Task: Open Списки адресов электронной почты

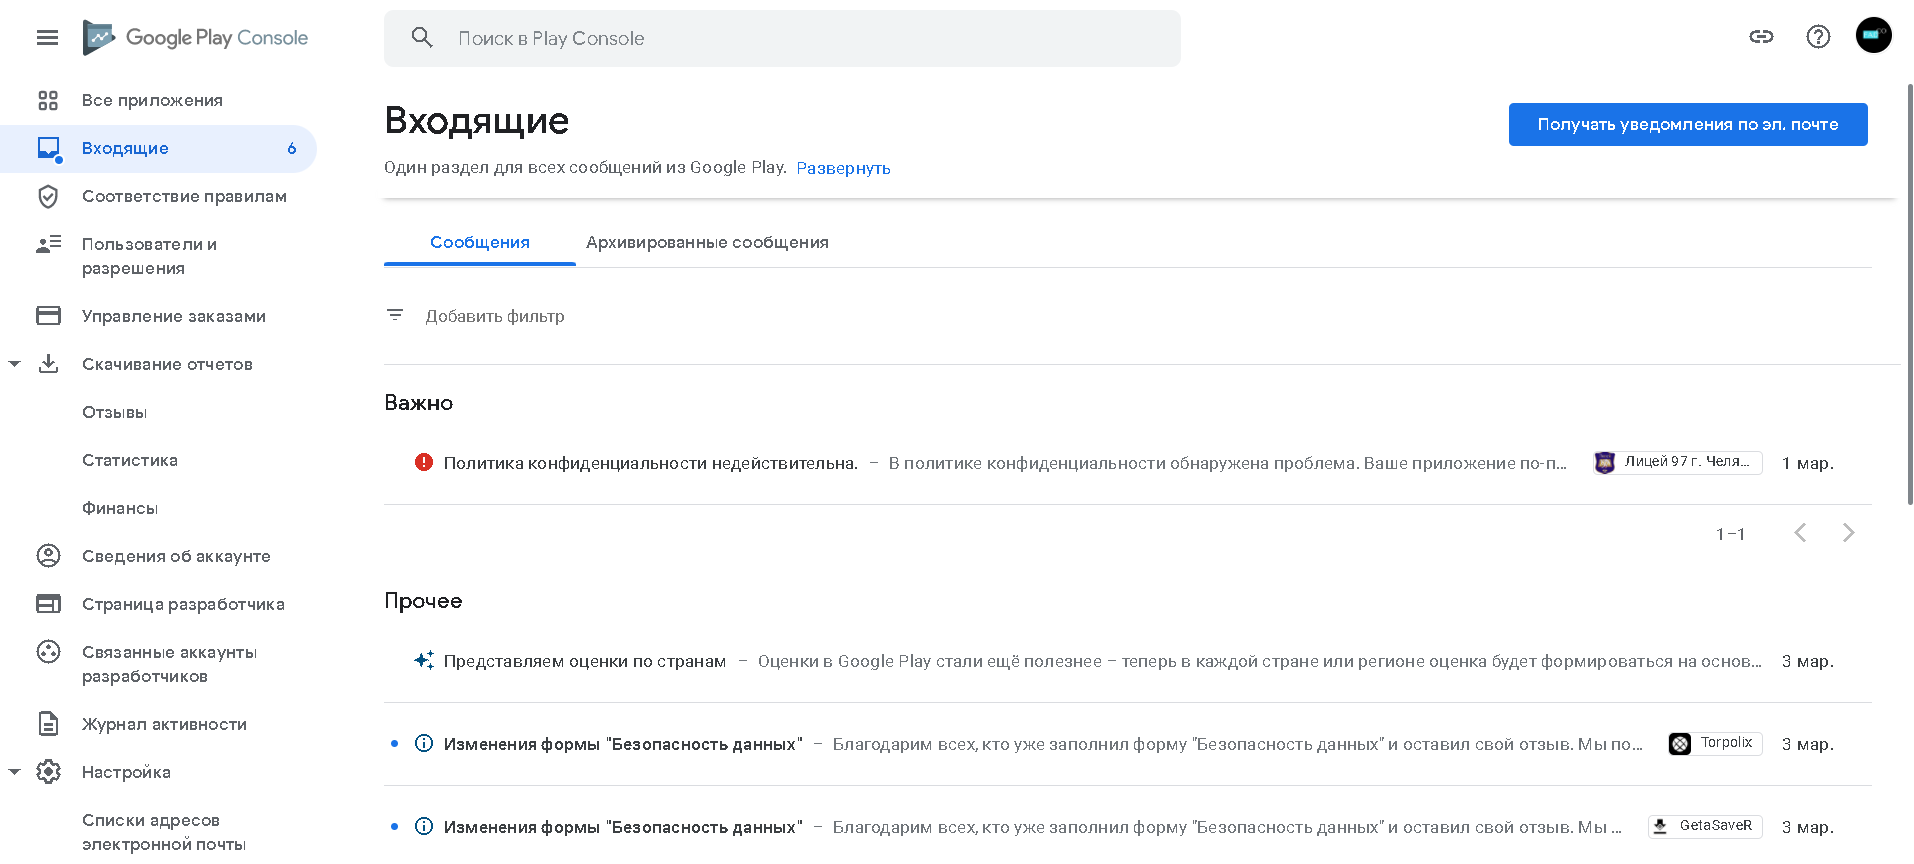Action: 164,832
